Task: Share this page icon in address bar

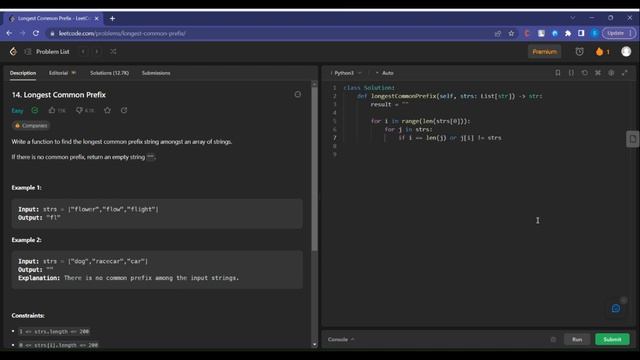Action: pos(498,33)
